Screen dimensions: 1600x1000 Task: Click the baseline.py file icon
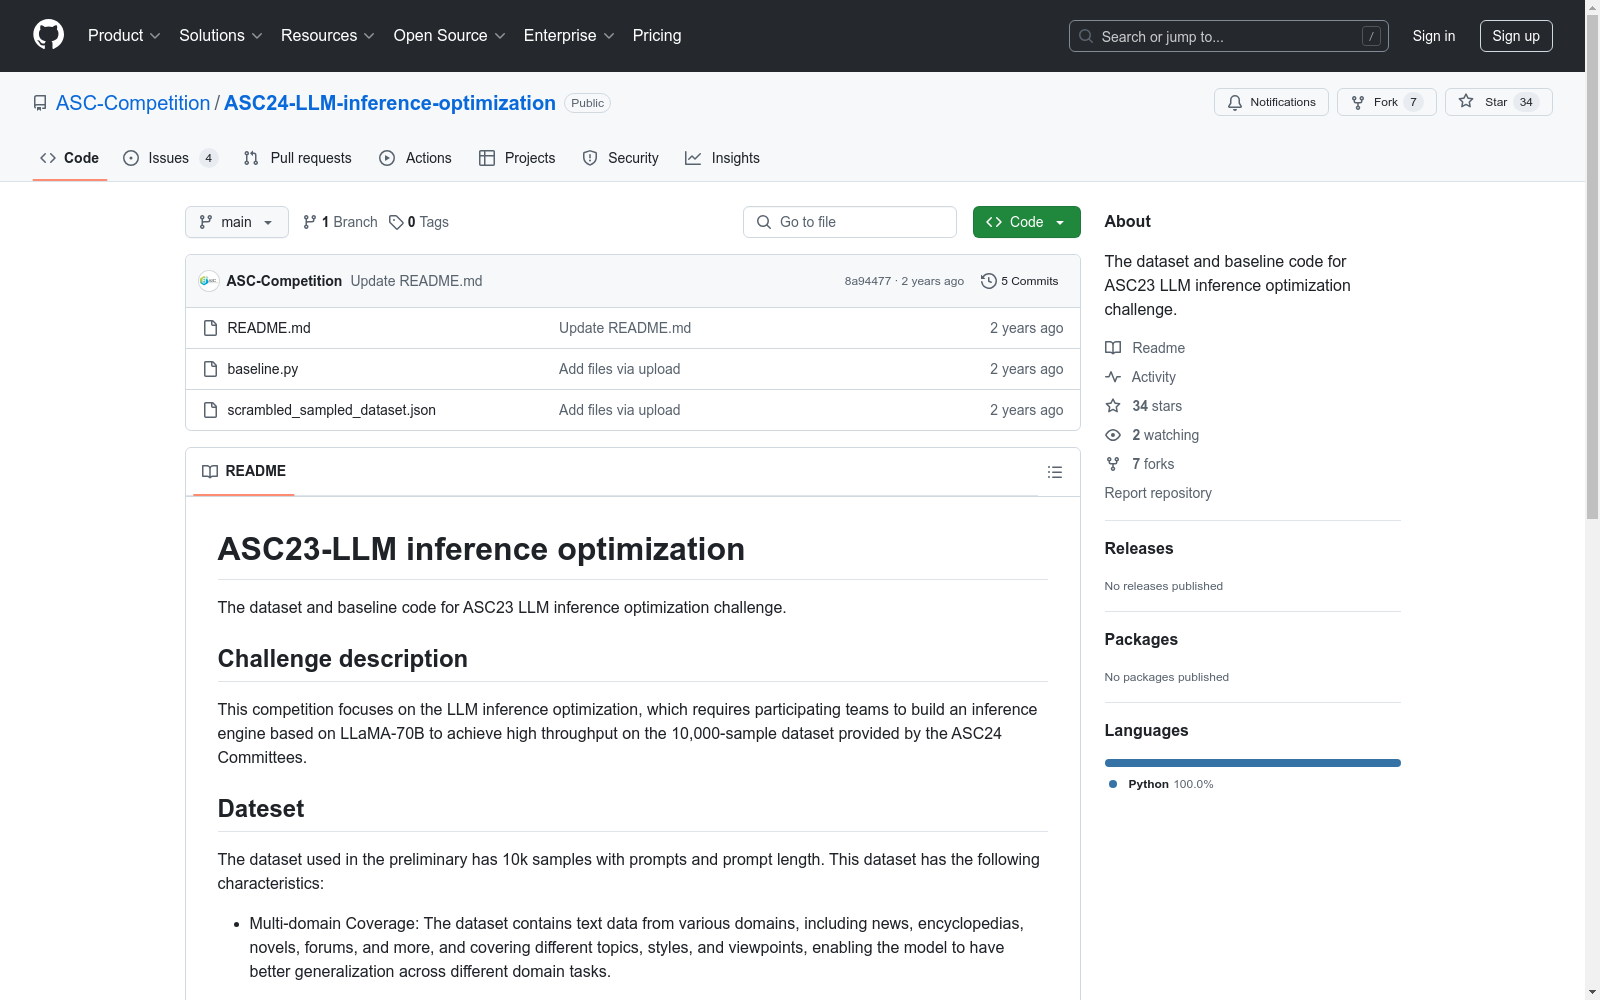pos(210,369)
